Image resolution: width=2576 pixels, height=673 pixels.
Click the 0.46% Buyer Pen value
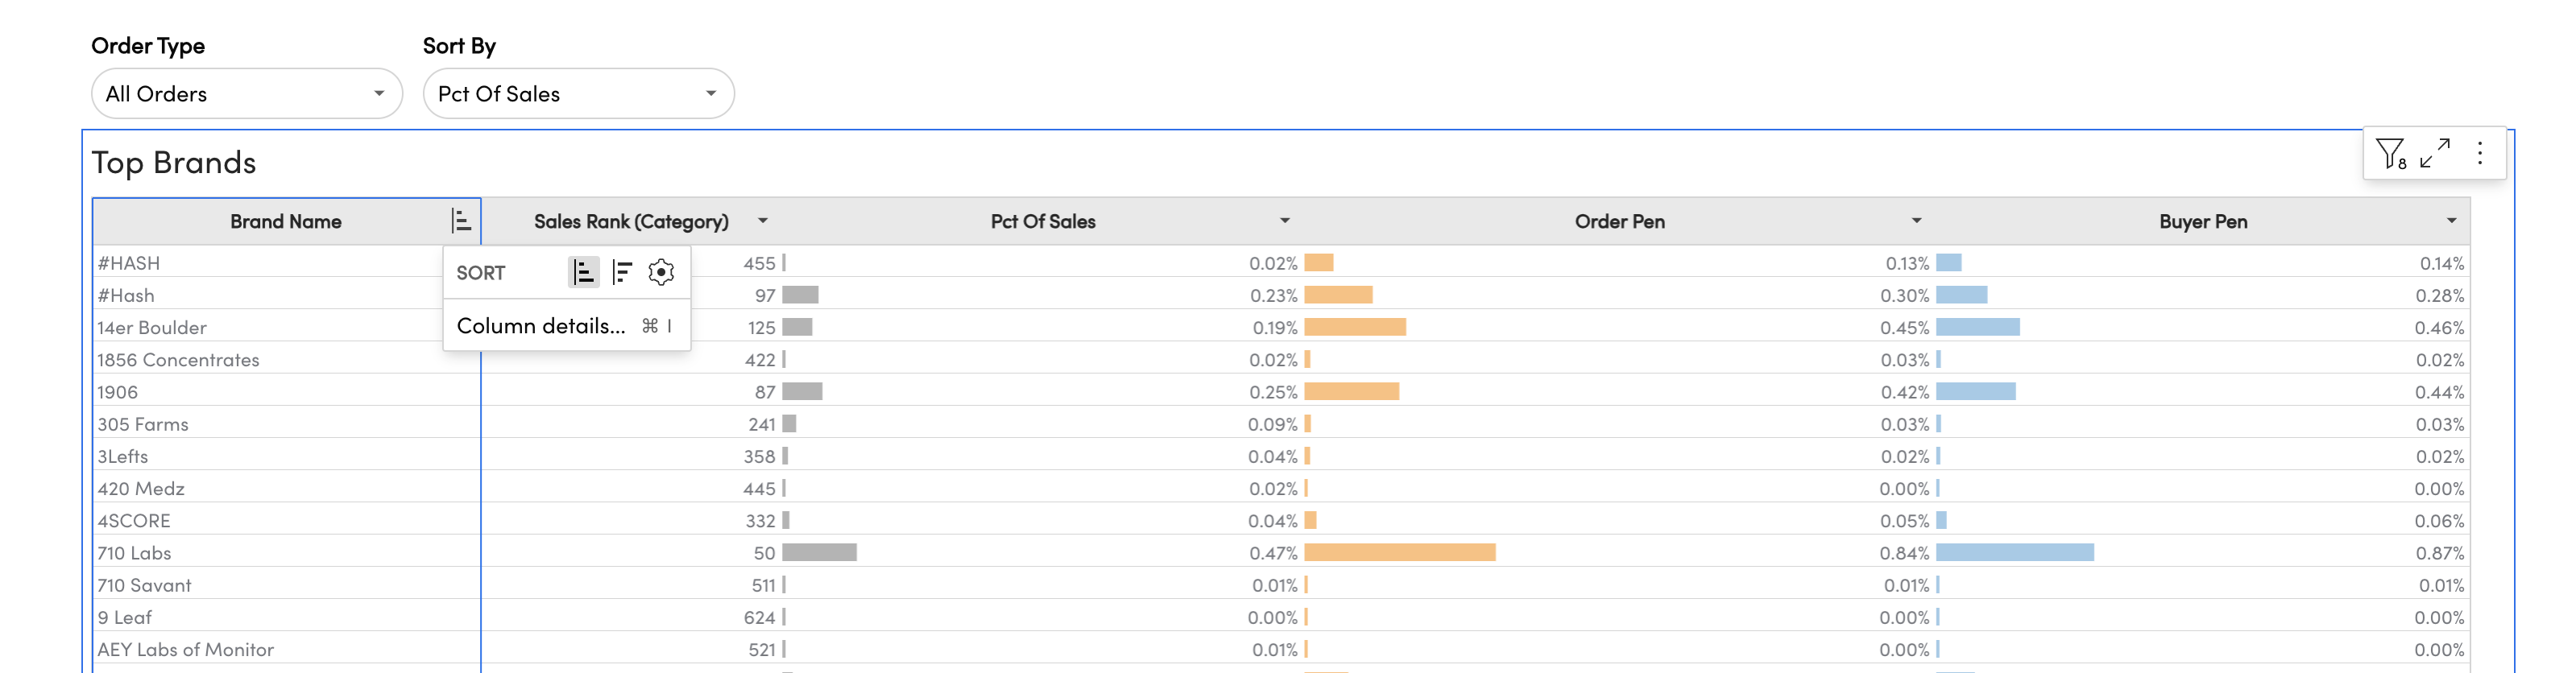2439,327
